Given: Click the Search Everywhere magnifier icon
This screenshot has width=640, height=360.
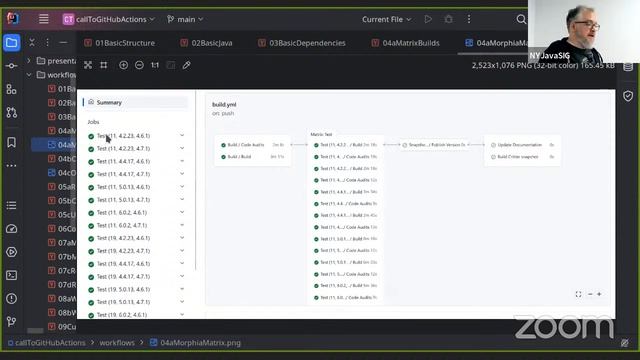Looking at the screenshot, I should (x=521, y=19).
